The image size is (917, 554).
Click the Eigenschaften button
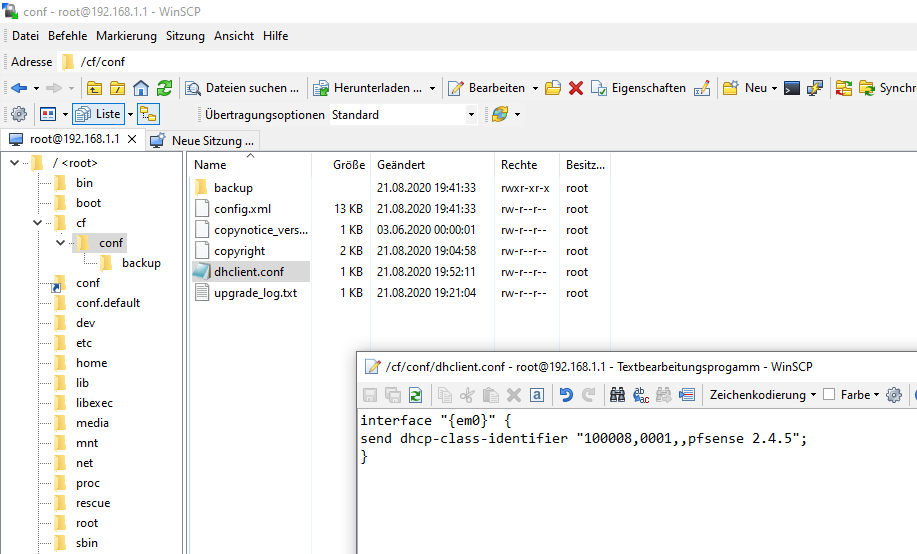coord(638,88)
